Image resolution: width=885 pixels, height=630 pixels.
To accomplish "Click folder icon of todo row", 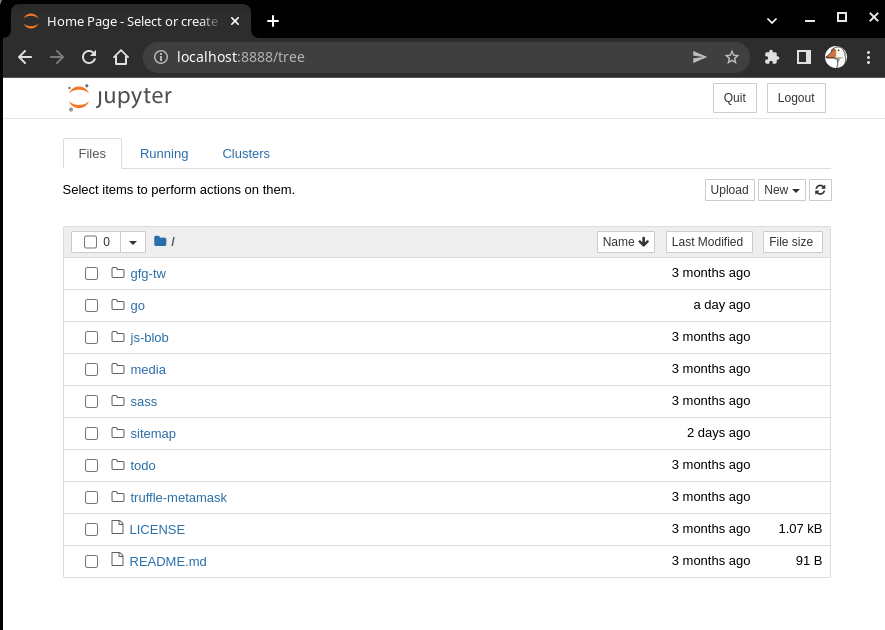I will tap(118, 465).
